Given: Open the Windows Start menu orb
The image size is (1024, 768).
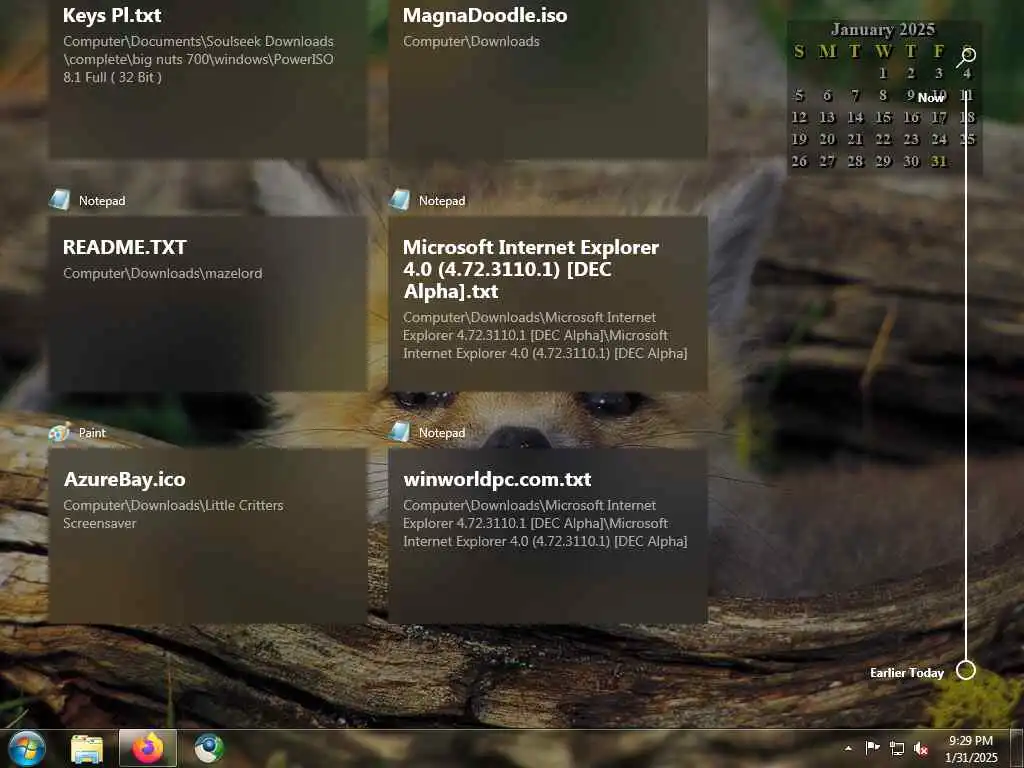Looking at the screenshot, I should pyautogui.click(x=26, y=748).
